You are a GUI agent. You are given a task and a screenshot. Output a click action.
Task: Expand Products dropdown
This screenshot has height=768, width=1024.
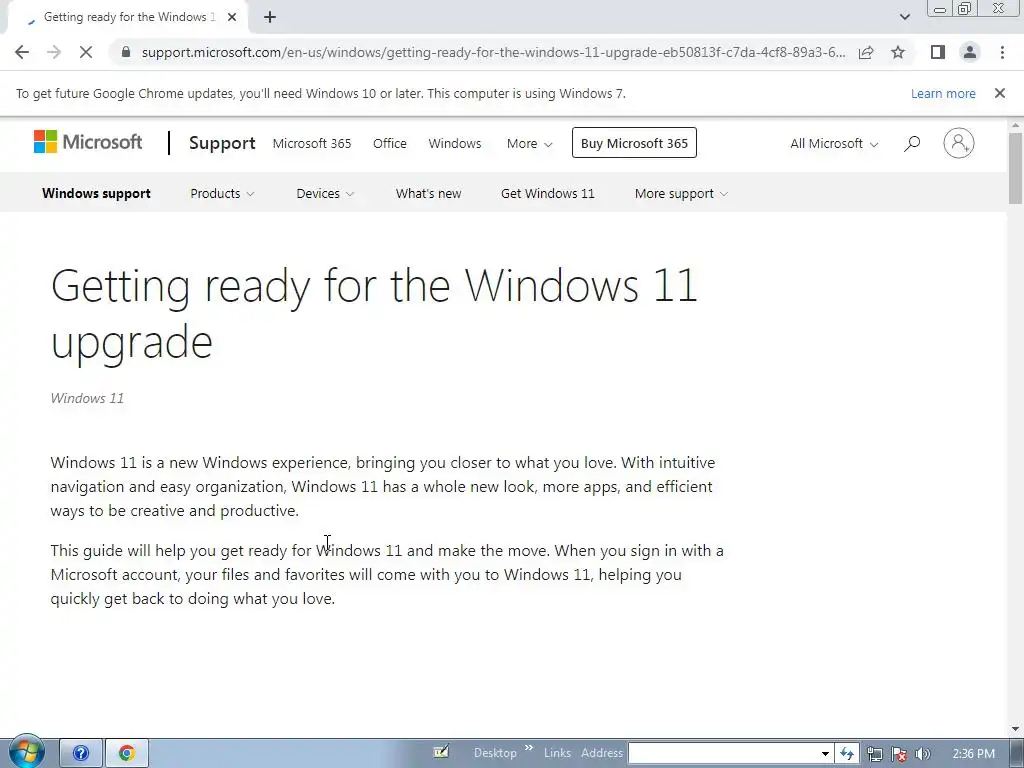pyautogui.click(x=222, y=193)
